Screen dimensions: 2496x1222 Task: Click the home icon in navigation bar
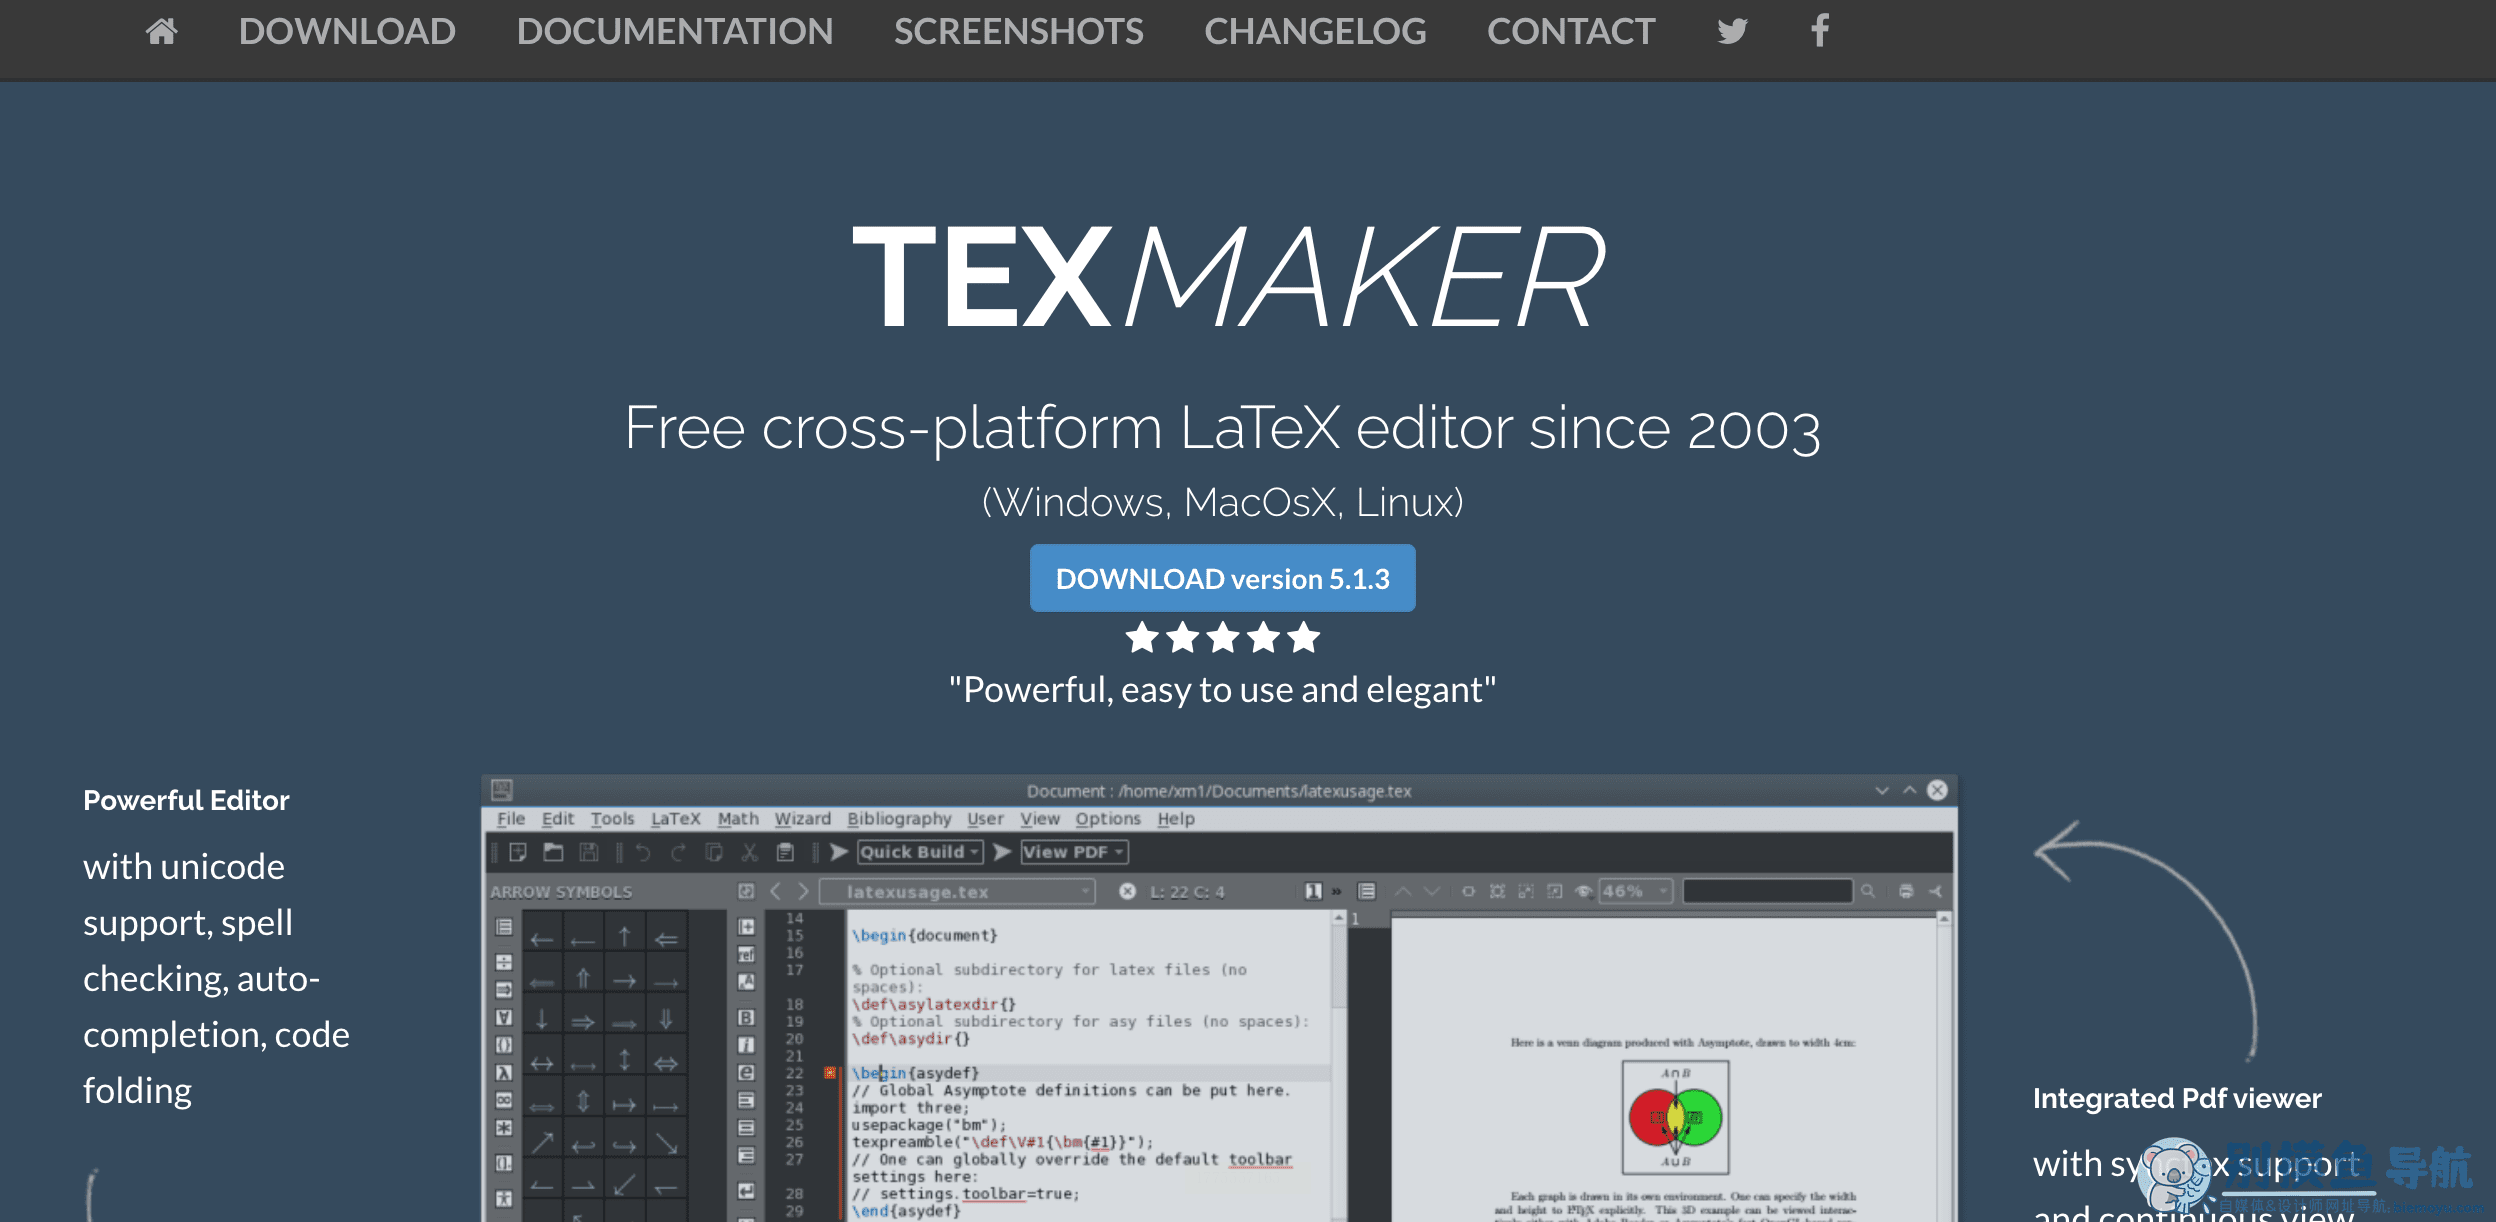click(x=161, y=32)
